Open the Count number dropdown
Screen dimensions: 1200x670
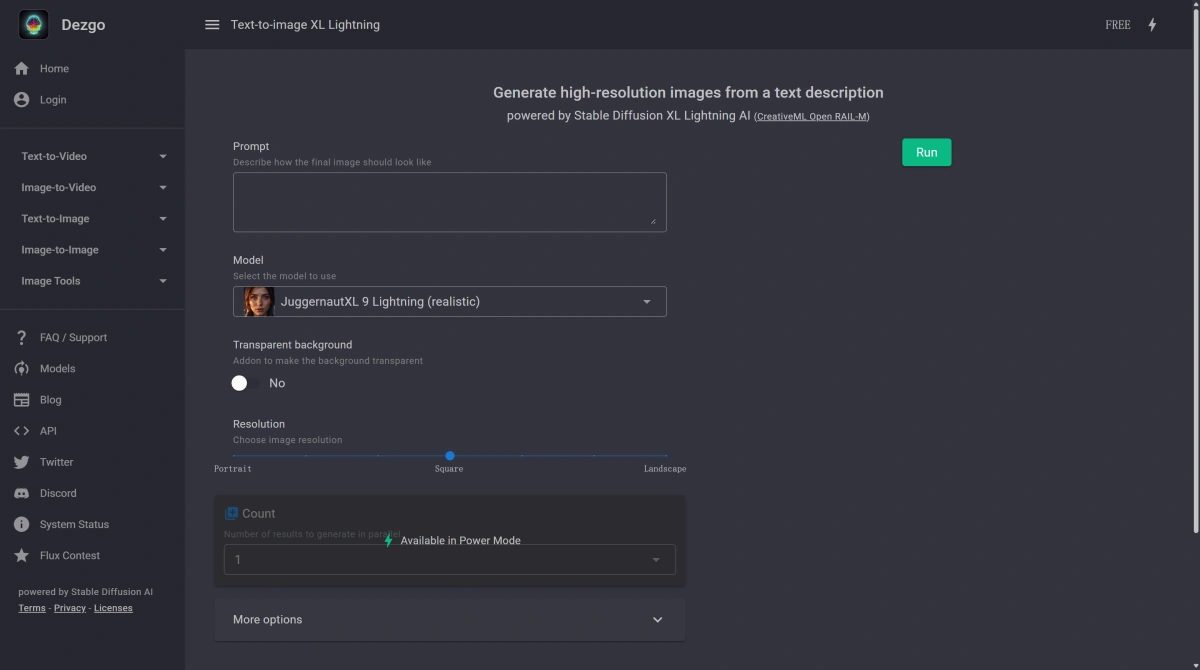(x=450, y=560)
